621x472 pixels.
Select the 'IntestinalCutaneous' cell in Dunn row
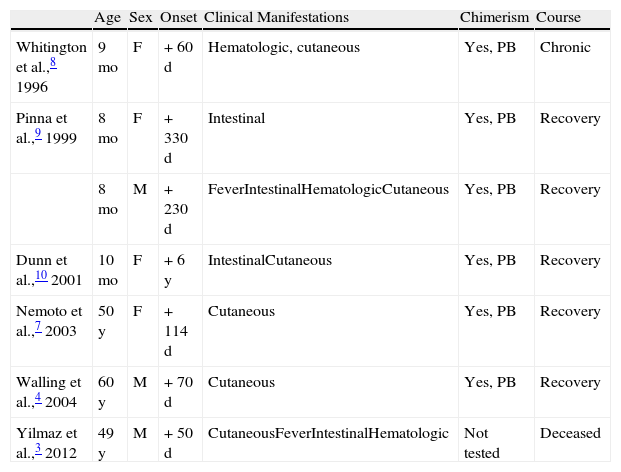[x=270, y=260]
